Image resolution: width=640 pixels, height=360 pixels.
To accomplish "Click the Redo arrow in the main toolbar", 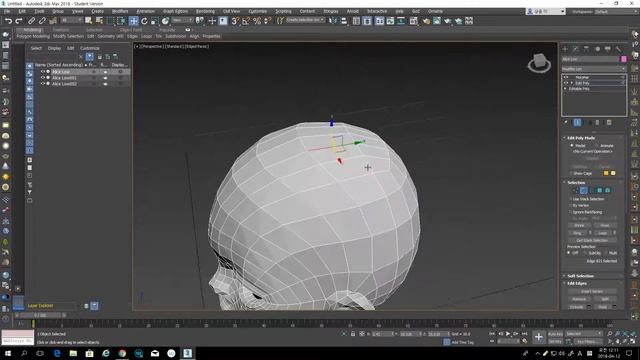I will point(19,21).
